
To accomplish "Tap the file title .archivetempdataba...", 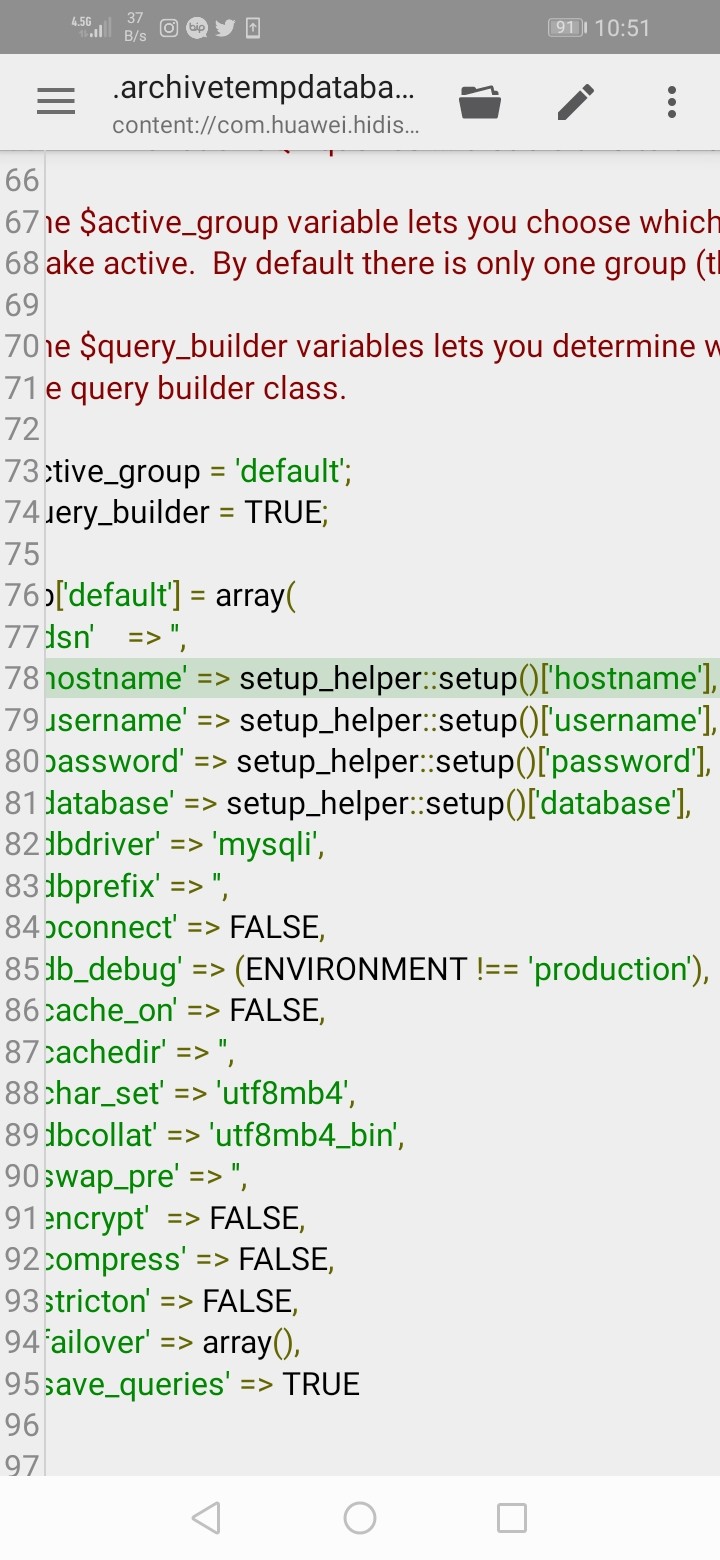I will tap(264, 89).
